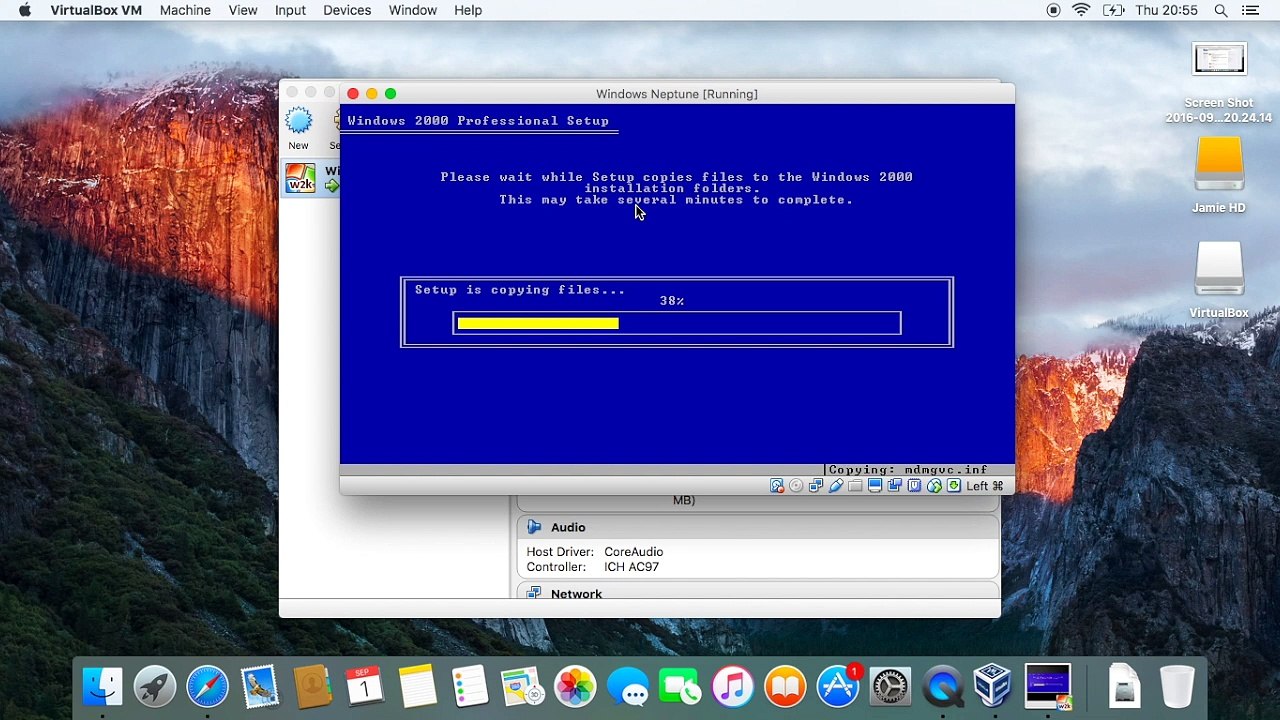Open QuickTime Player from the Dock
Screen dimensions: 1280x720
[943, 686]
